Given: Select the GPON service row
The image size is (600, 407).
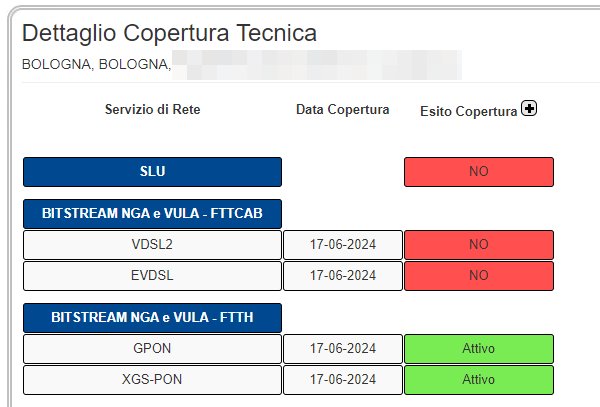Looking at the screenshot, I should point(152,349).
